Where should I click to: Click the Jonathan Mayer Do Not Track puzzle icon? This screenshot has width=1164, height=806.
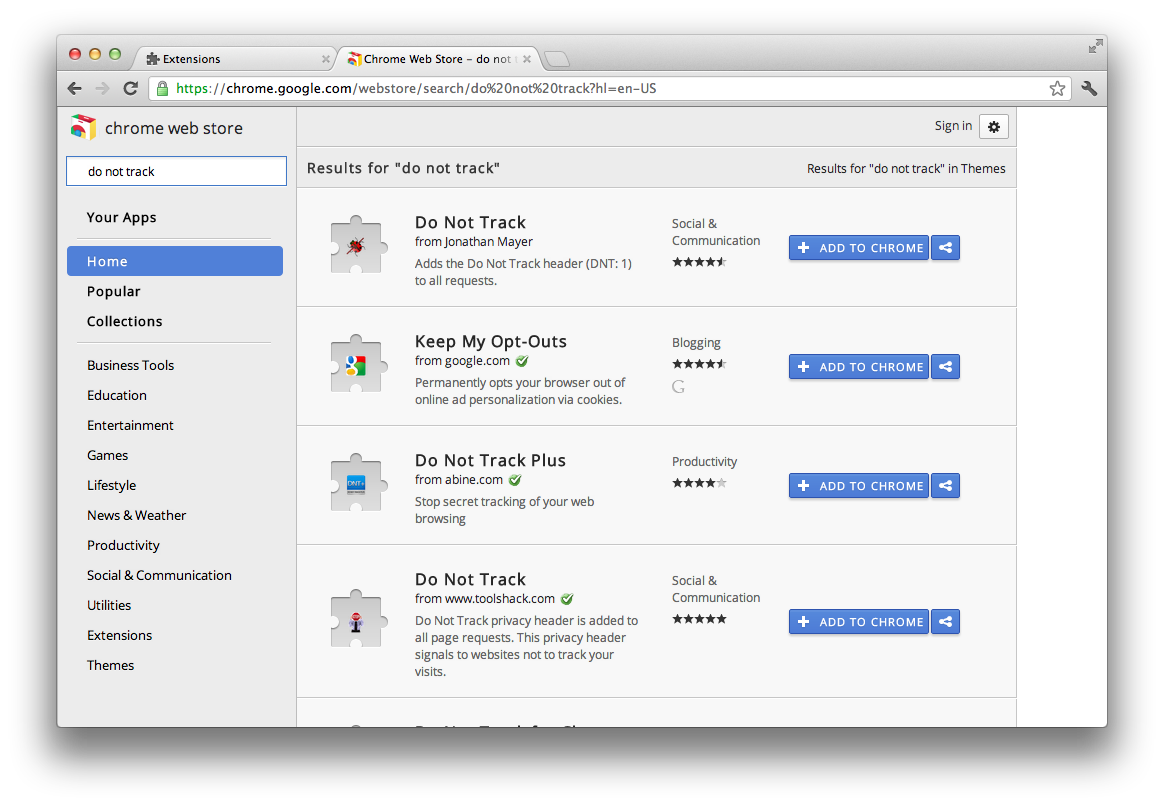356,246
